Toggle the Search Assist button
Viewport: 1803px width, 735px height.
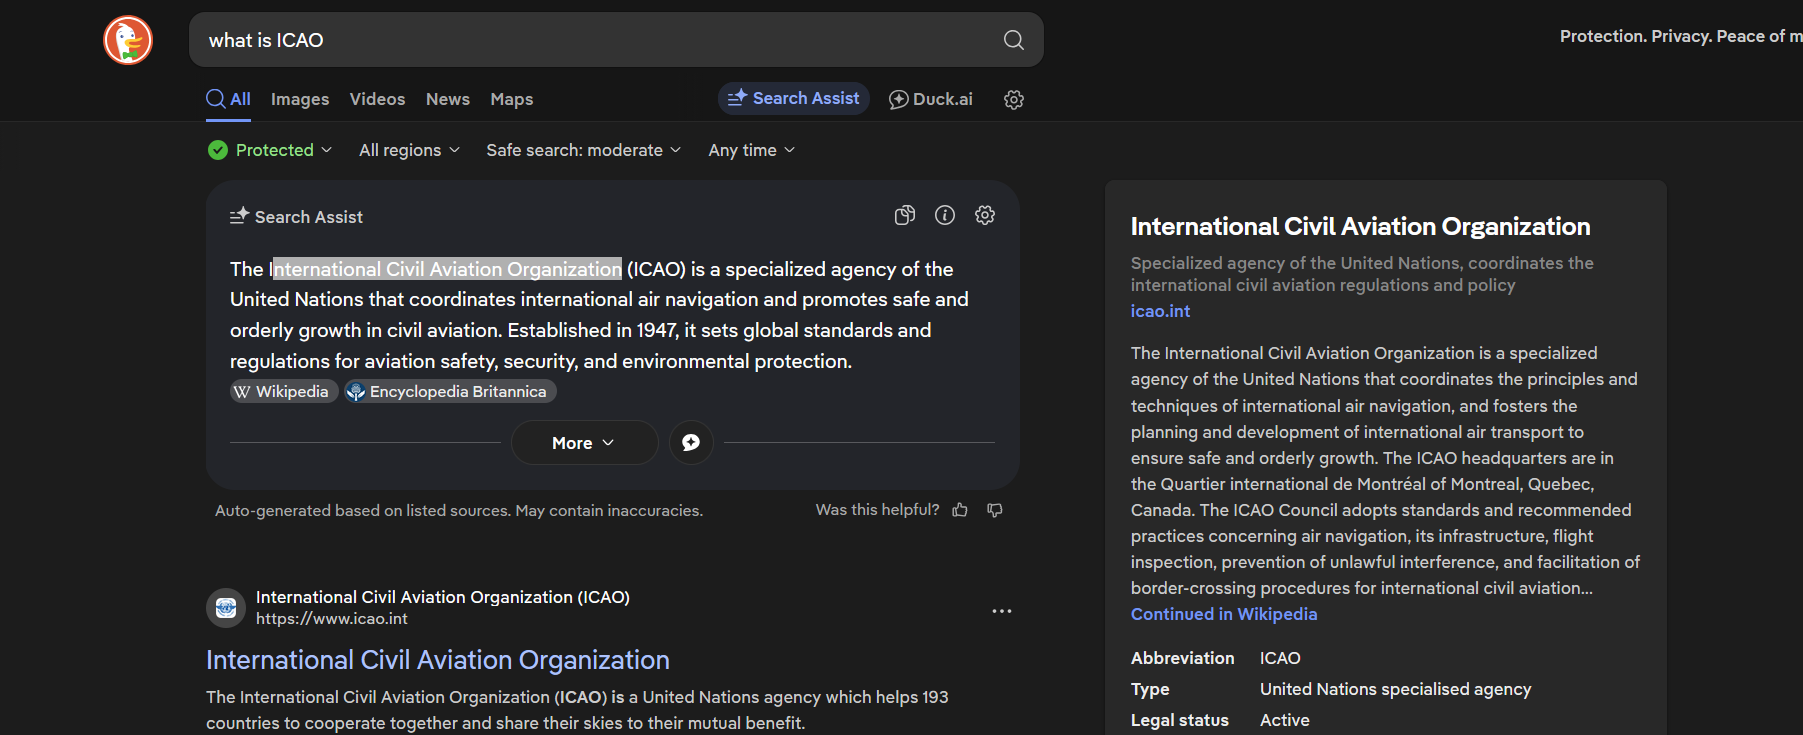click(x=793, y=99)
